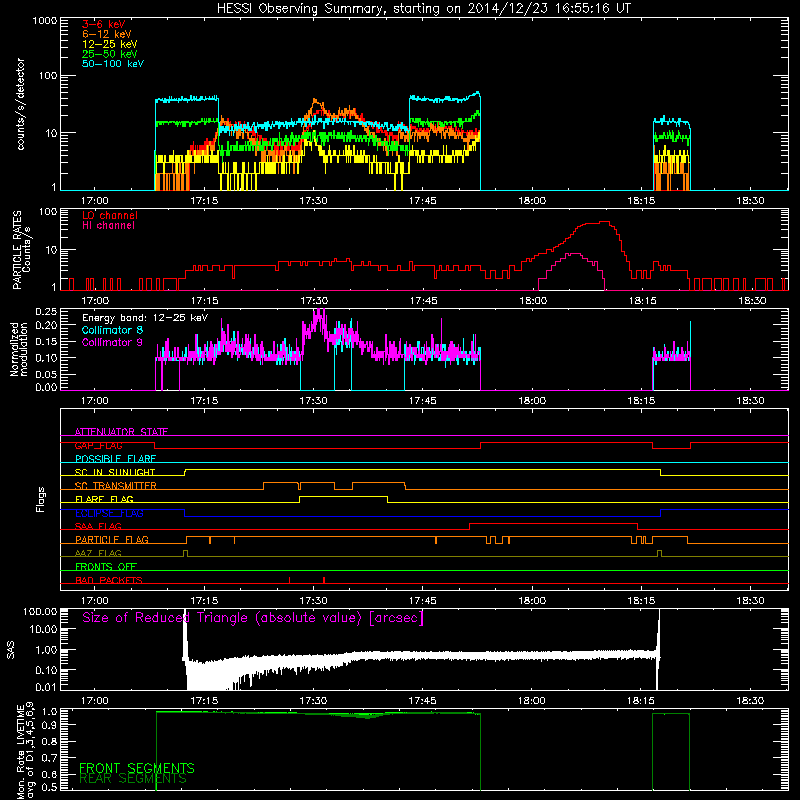Click the PARTICLE_FLAG label
This screenshot has width=800, height=800.
(112, 540)
